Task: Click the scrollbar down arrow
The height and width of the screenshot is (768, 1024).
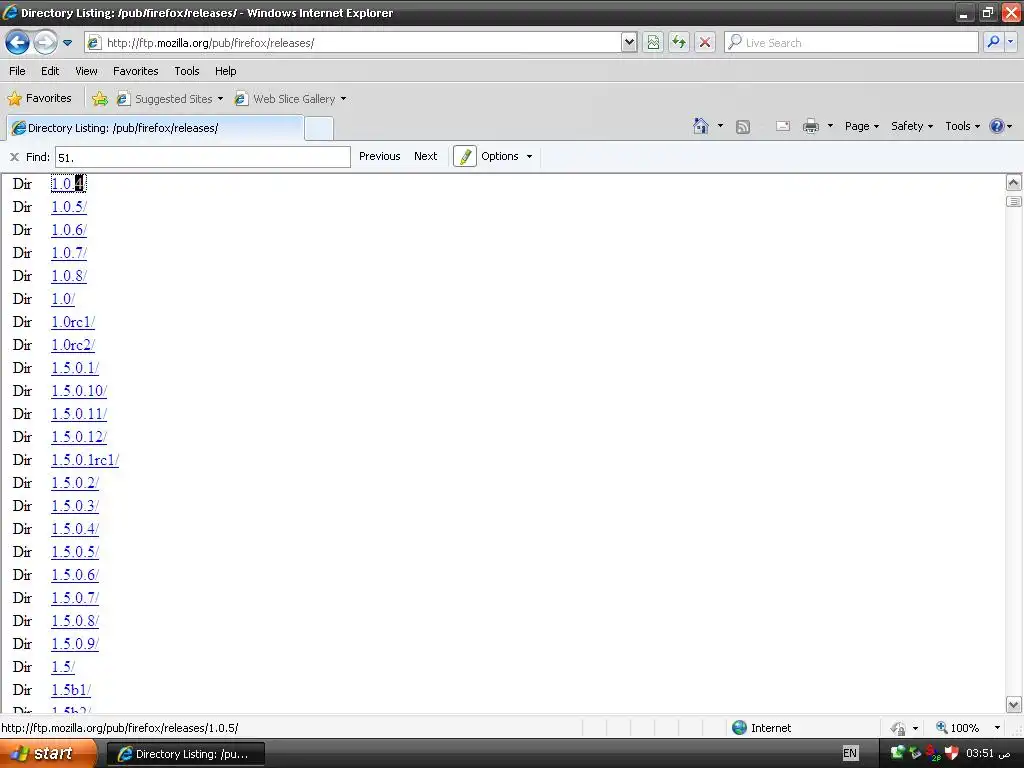Action: click(1014, 705)
